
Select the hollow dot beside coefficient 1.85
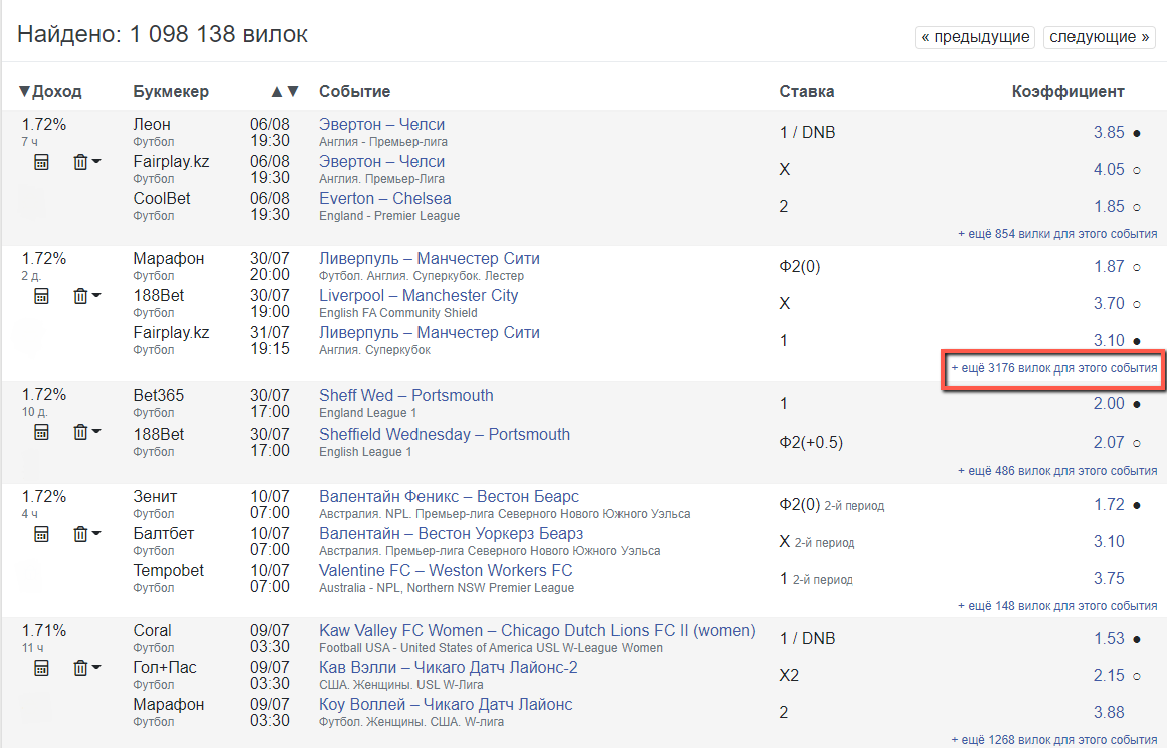1136,208
